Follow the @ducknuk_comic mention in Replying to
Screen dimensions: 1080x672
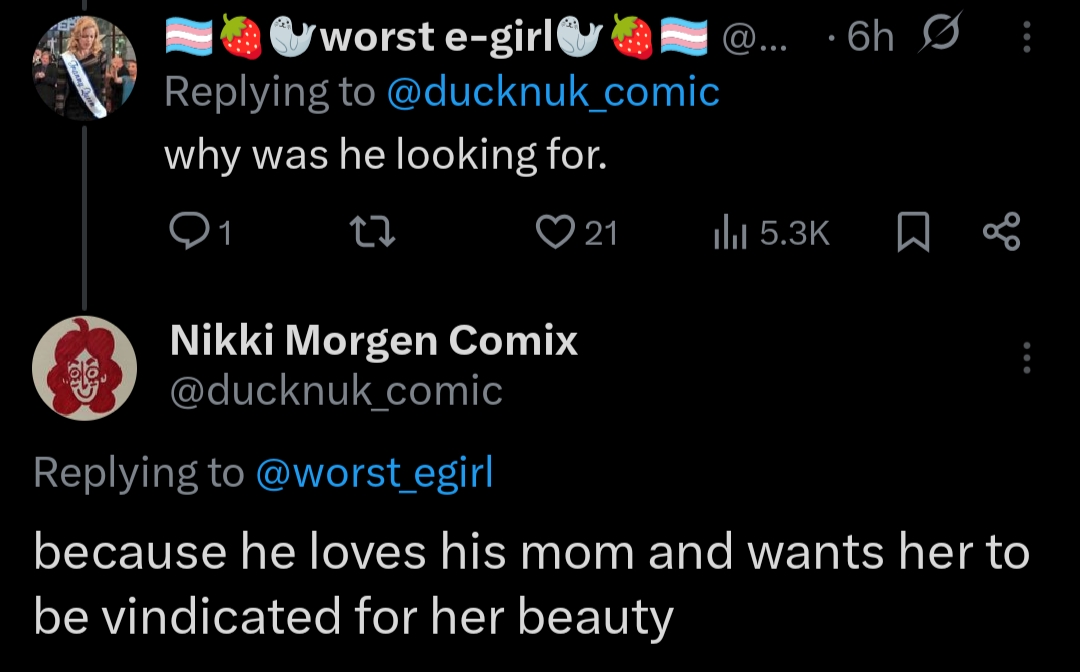tap(552, 92)
